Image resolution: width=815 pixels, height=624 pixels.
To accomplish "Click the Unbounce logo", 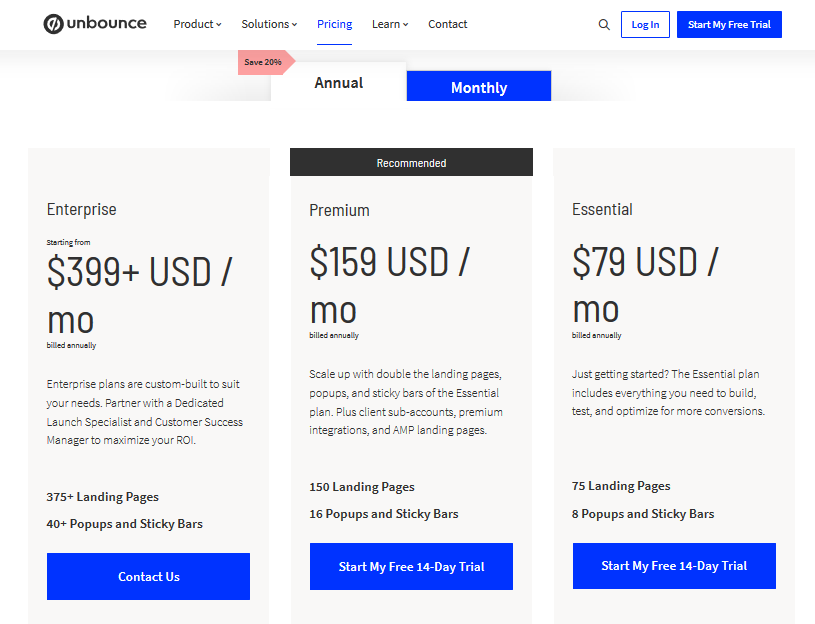I will 95,24.
